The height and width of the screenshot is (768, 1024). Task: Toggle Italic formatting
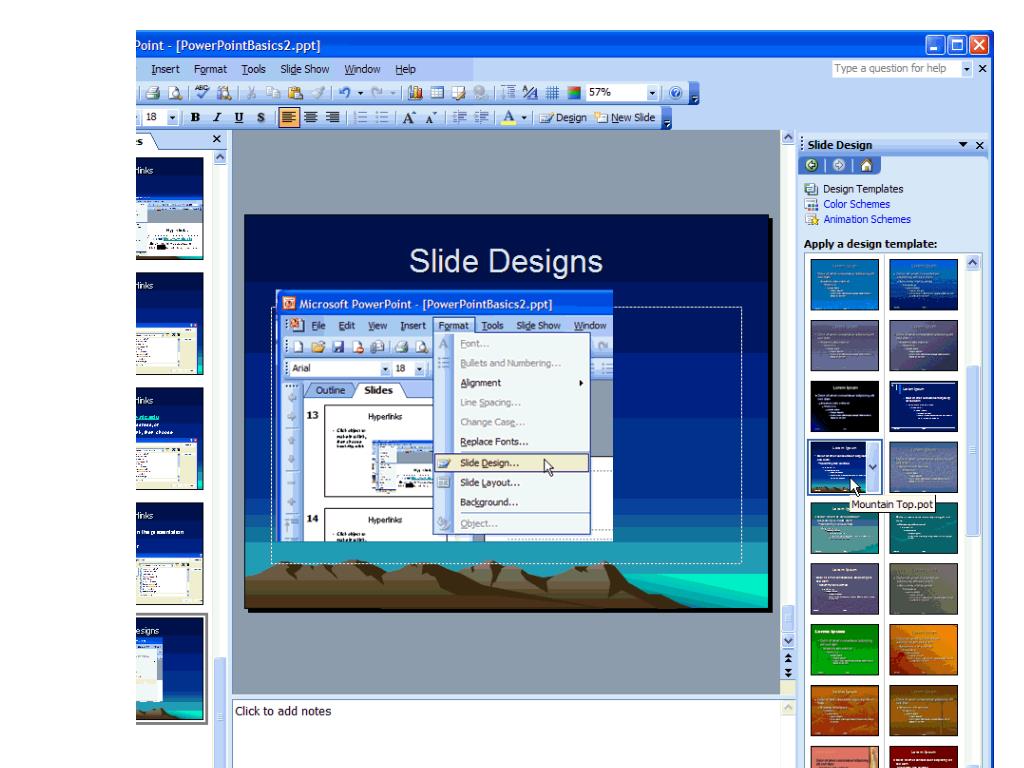pyautogui.click(x=217, y=118)
